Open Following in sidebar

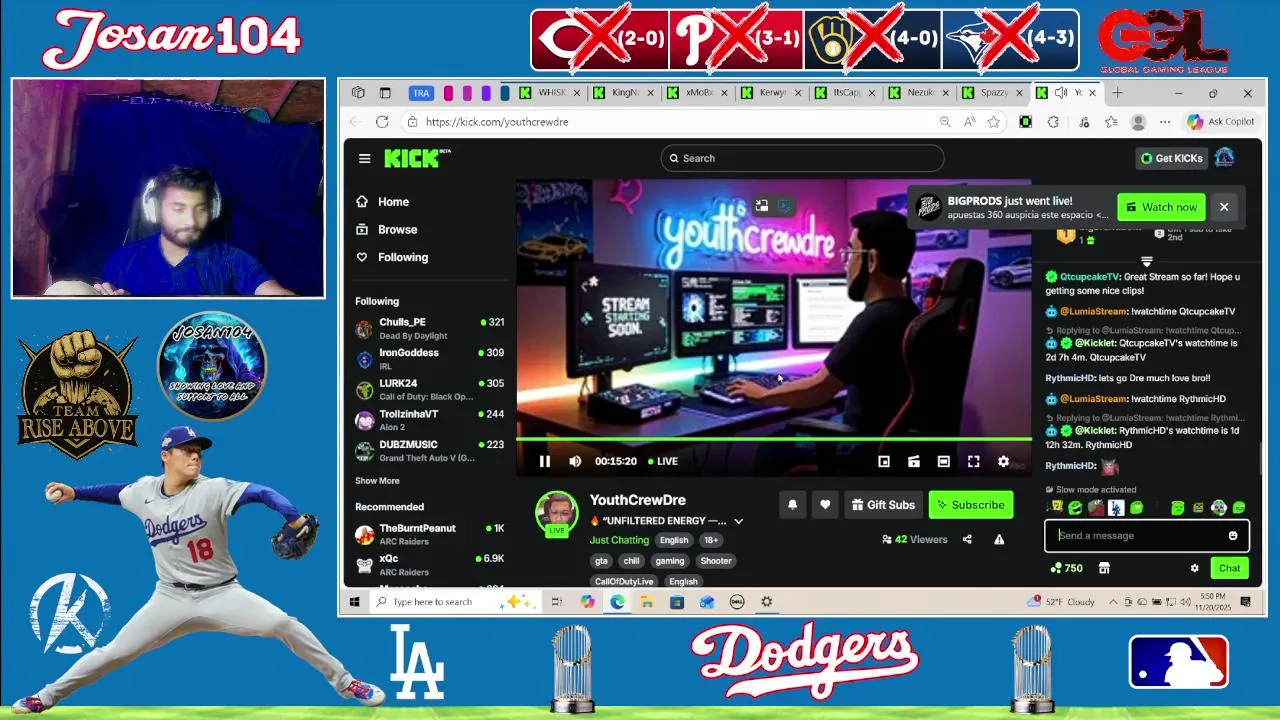(392, 257)
